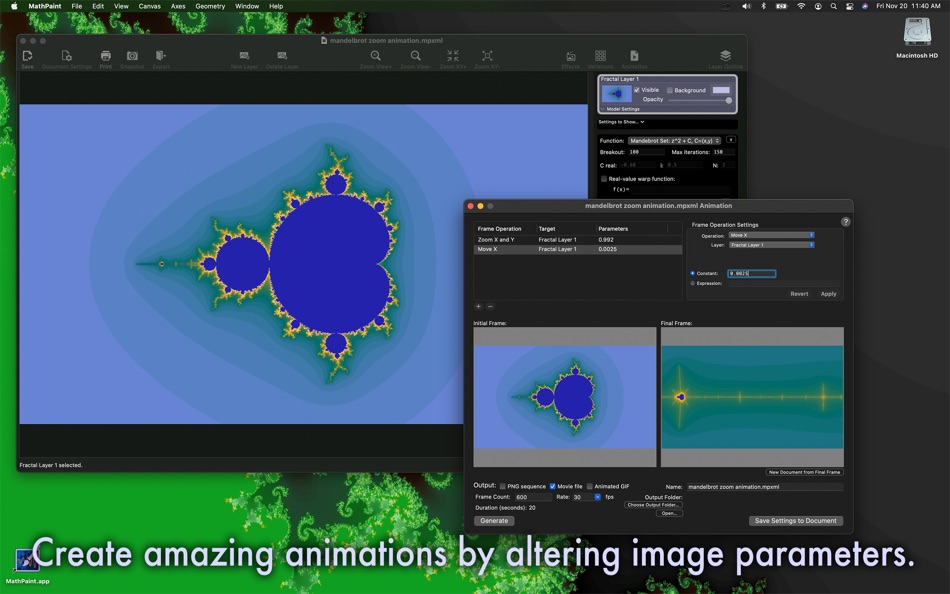Image resolution: width=950 pixels, height=594 pixels.
Task: Remove frame operation with minus button
Action: click(490, 307)
